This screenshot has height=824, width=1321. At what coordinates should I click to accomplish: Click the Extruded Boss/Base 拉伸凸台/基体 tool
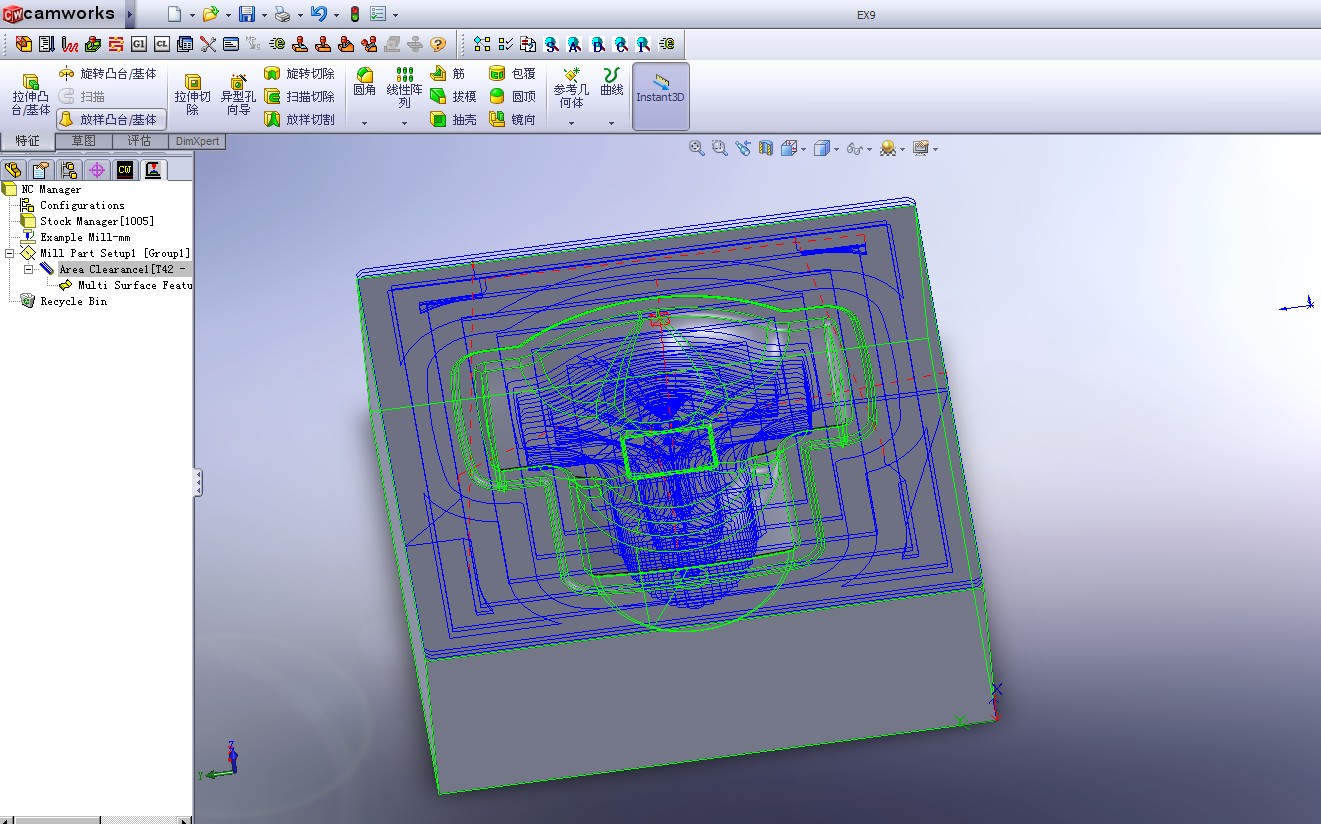point(31,95)
